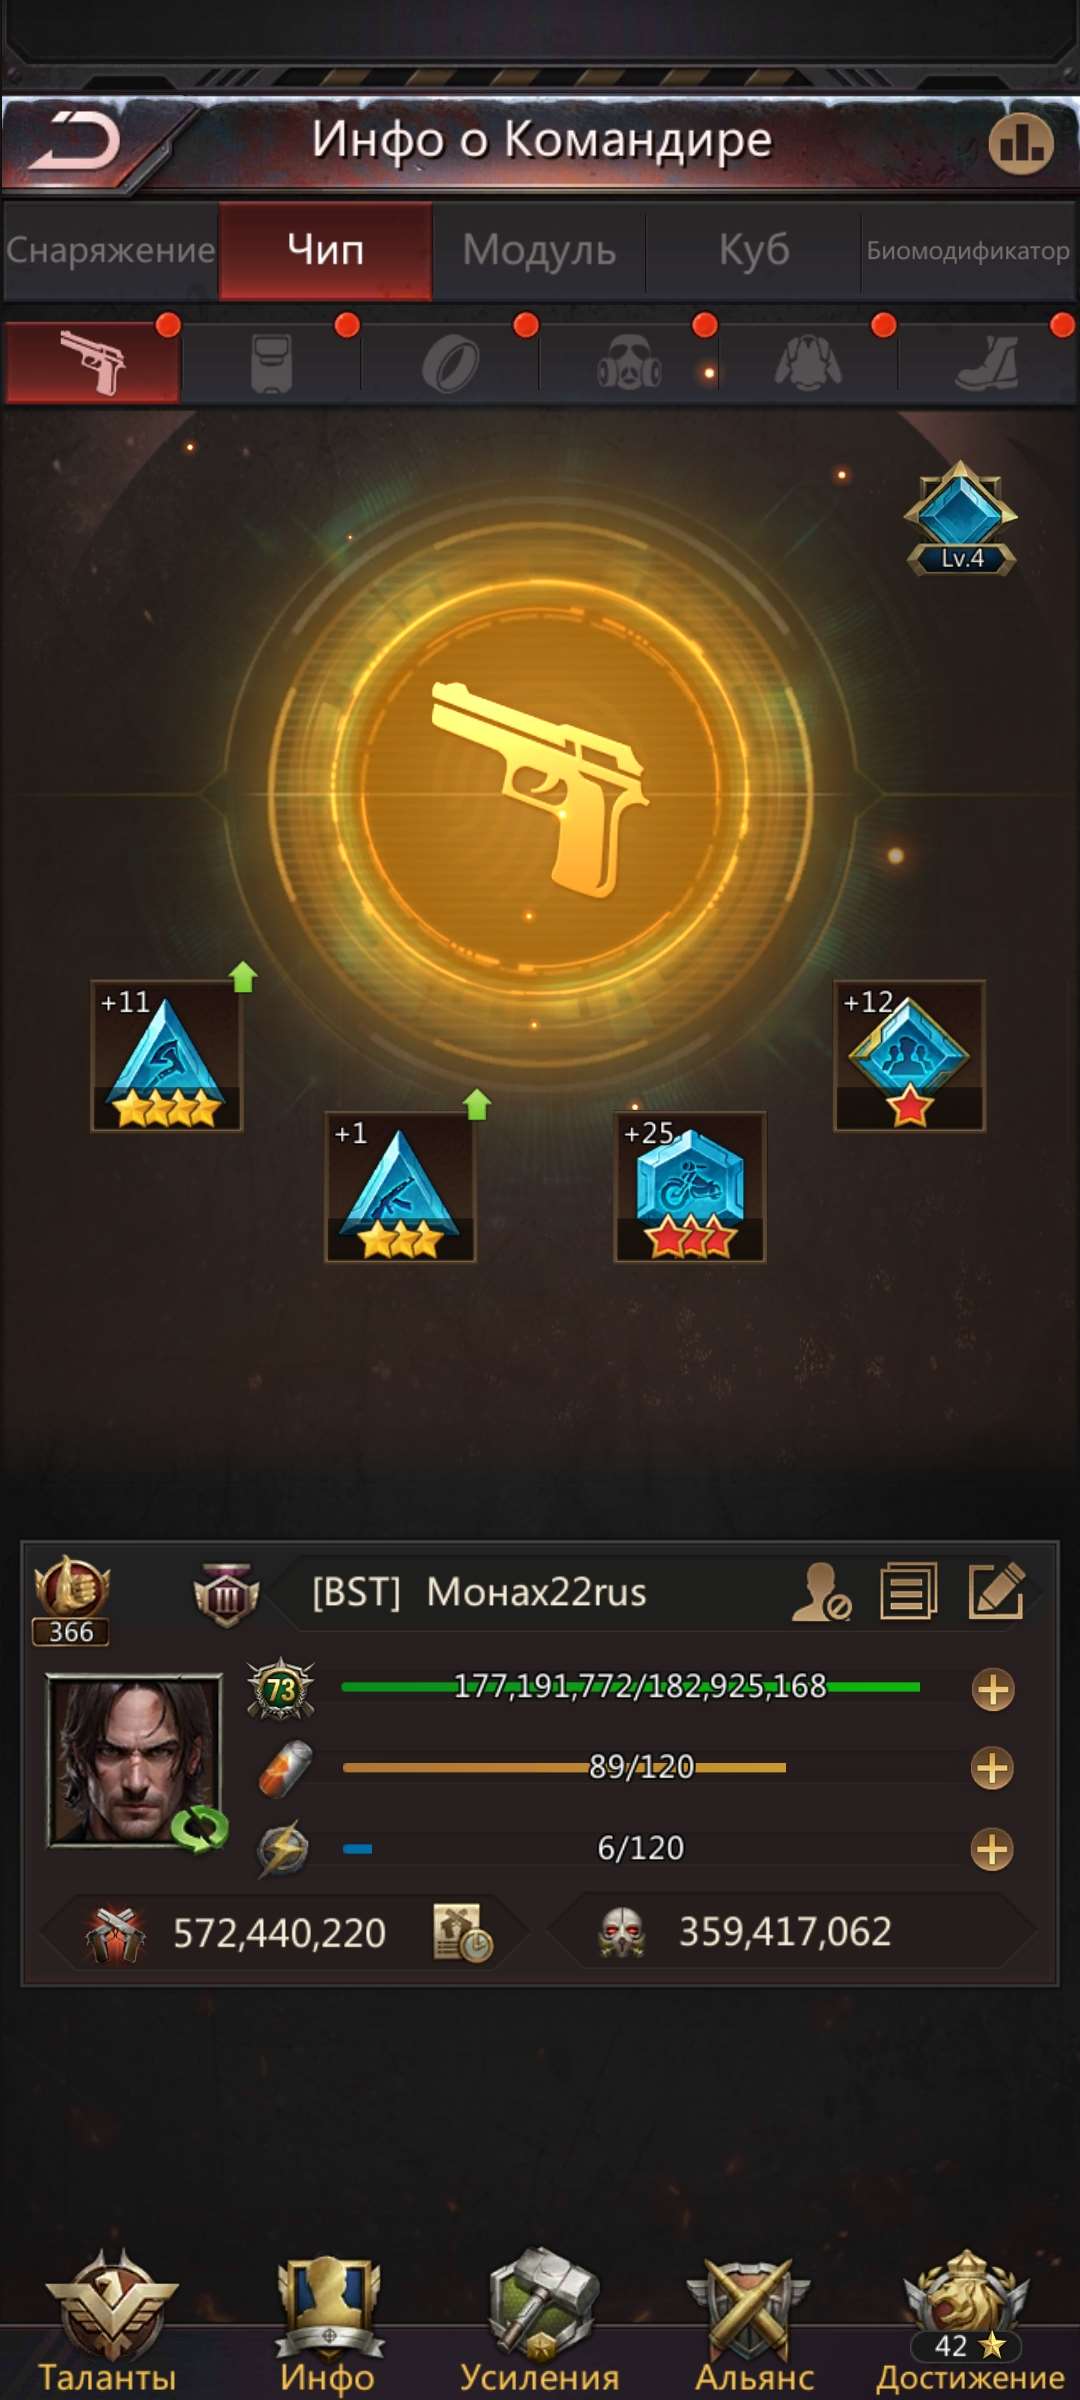Add energy with lightning-row plus button
1080x2400 pixels.
[x=992, y=1849]
